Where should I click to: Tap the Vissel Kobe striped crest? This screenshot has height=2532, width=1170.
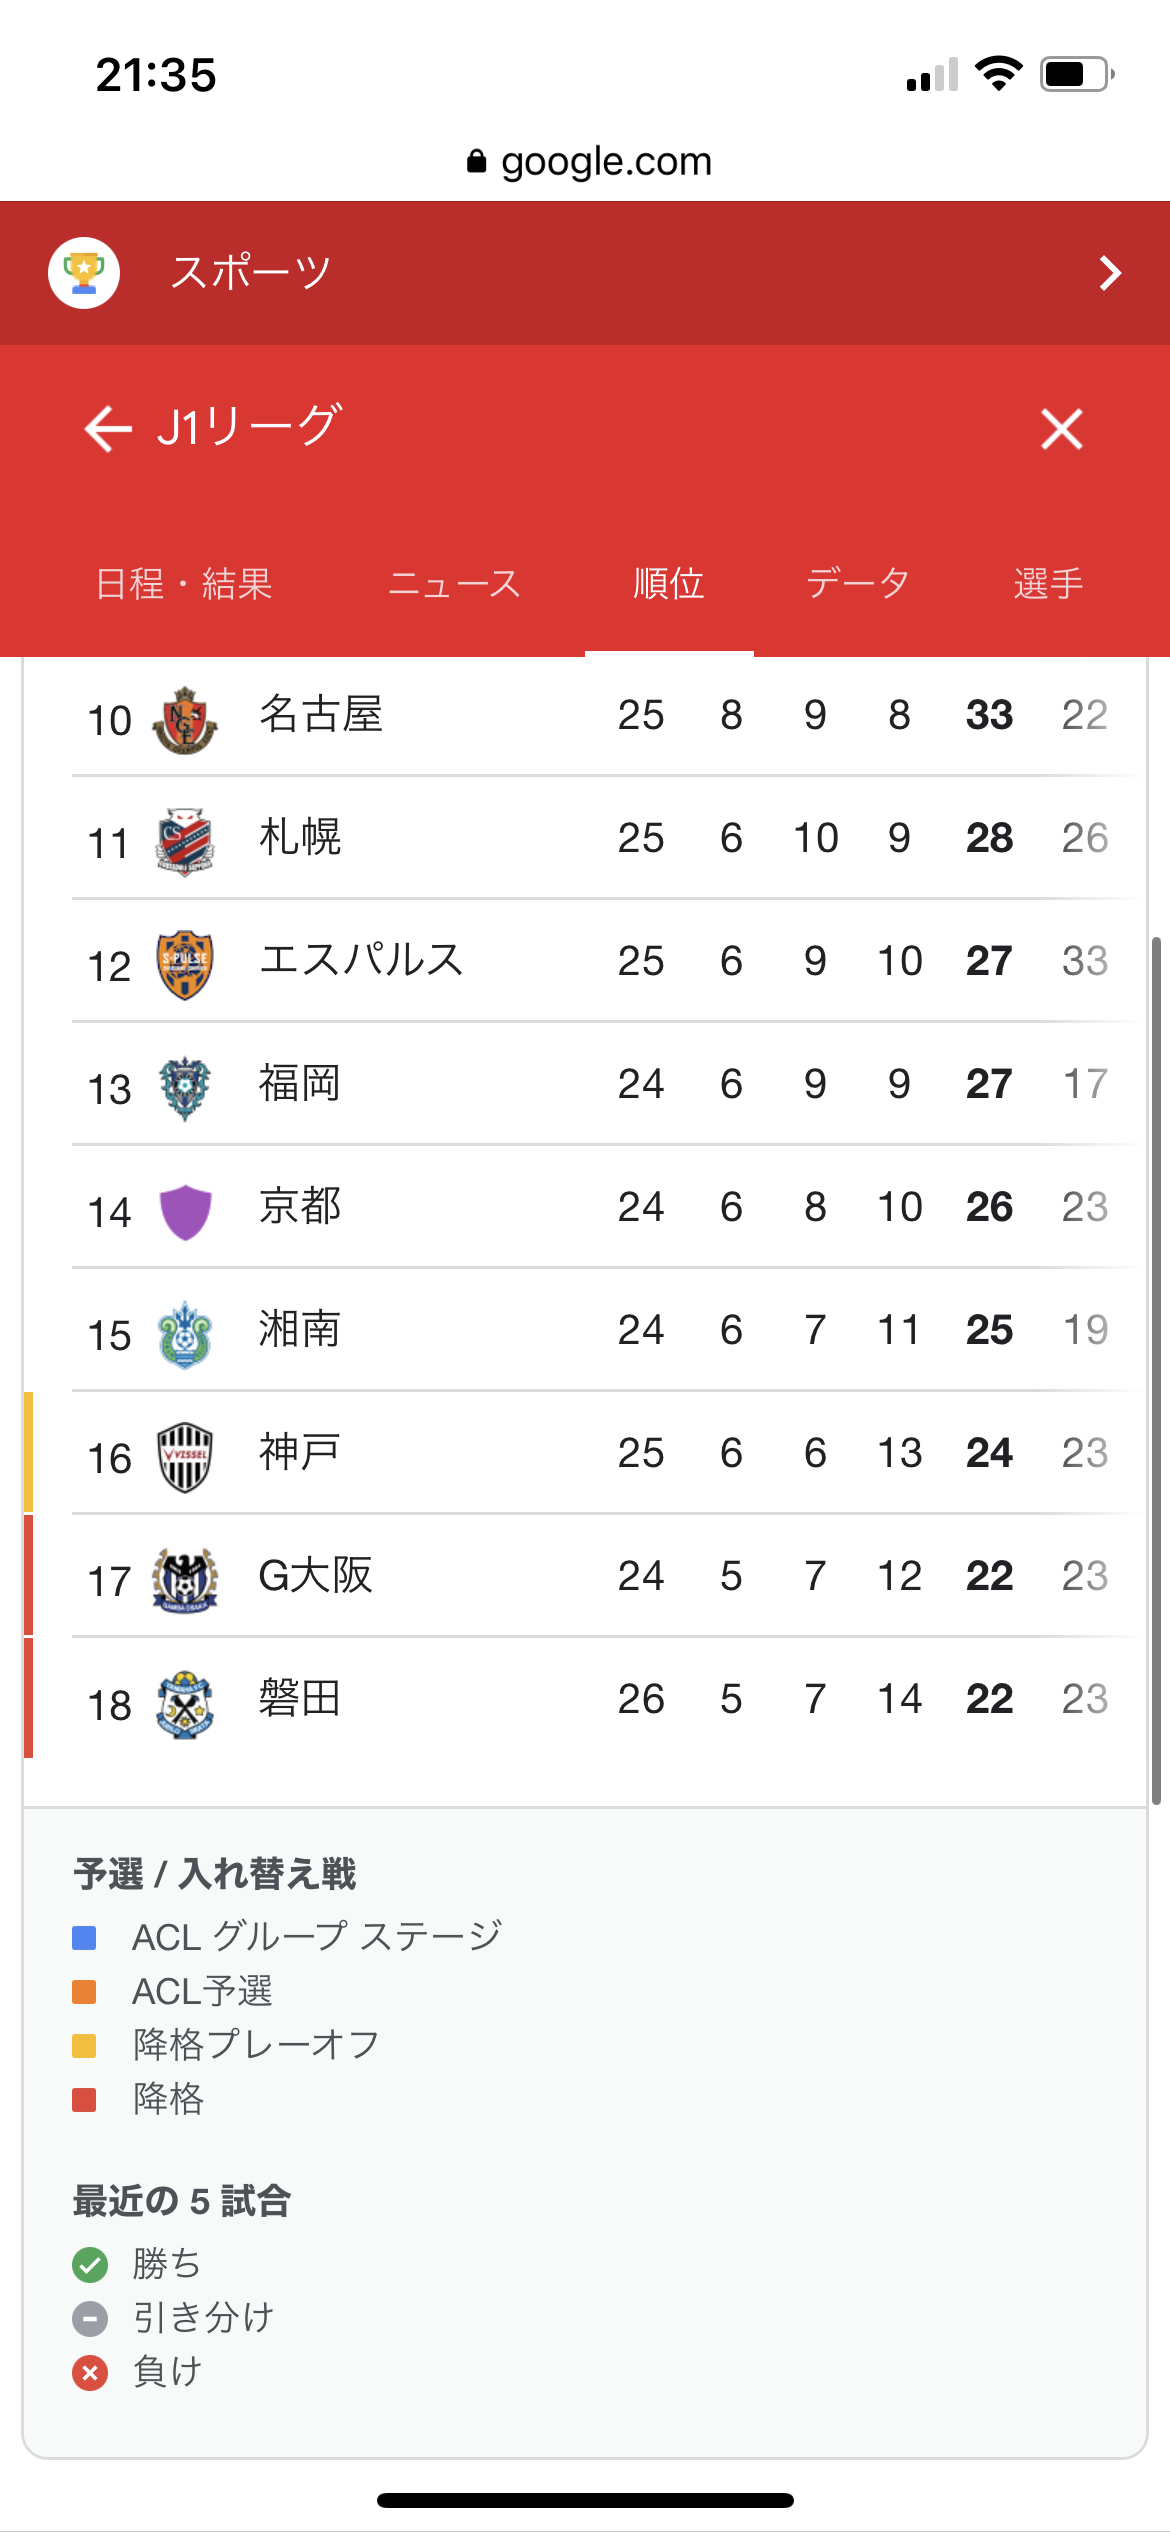(x=185, y=1456)
